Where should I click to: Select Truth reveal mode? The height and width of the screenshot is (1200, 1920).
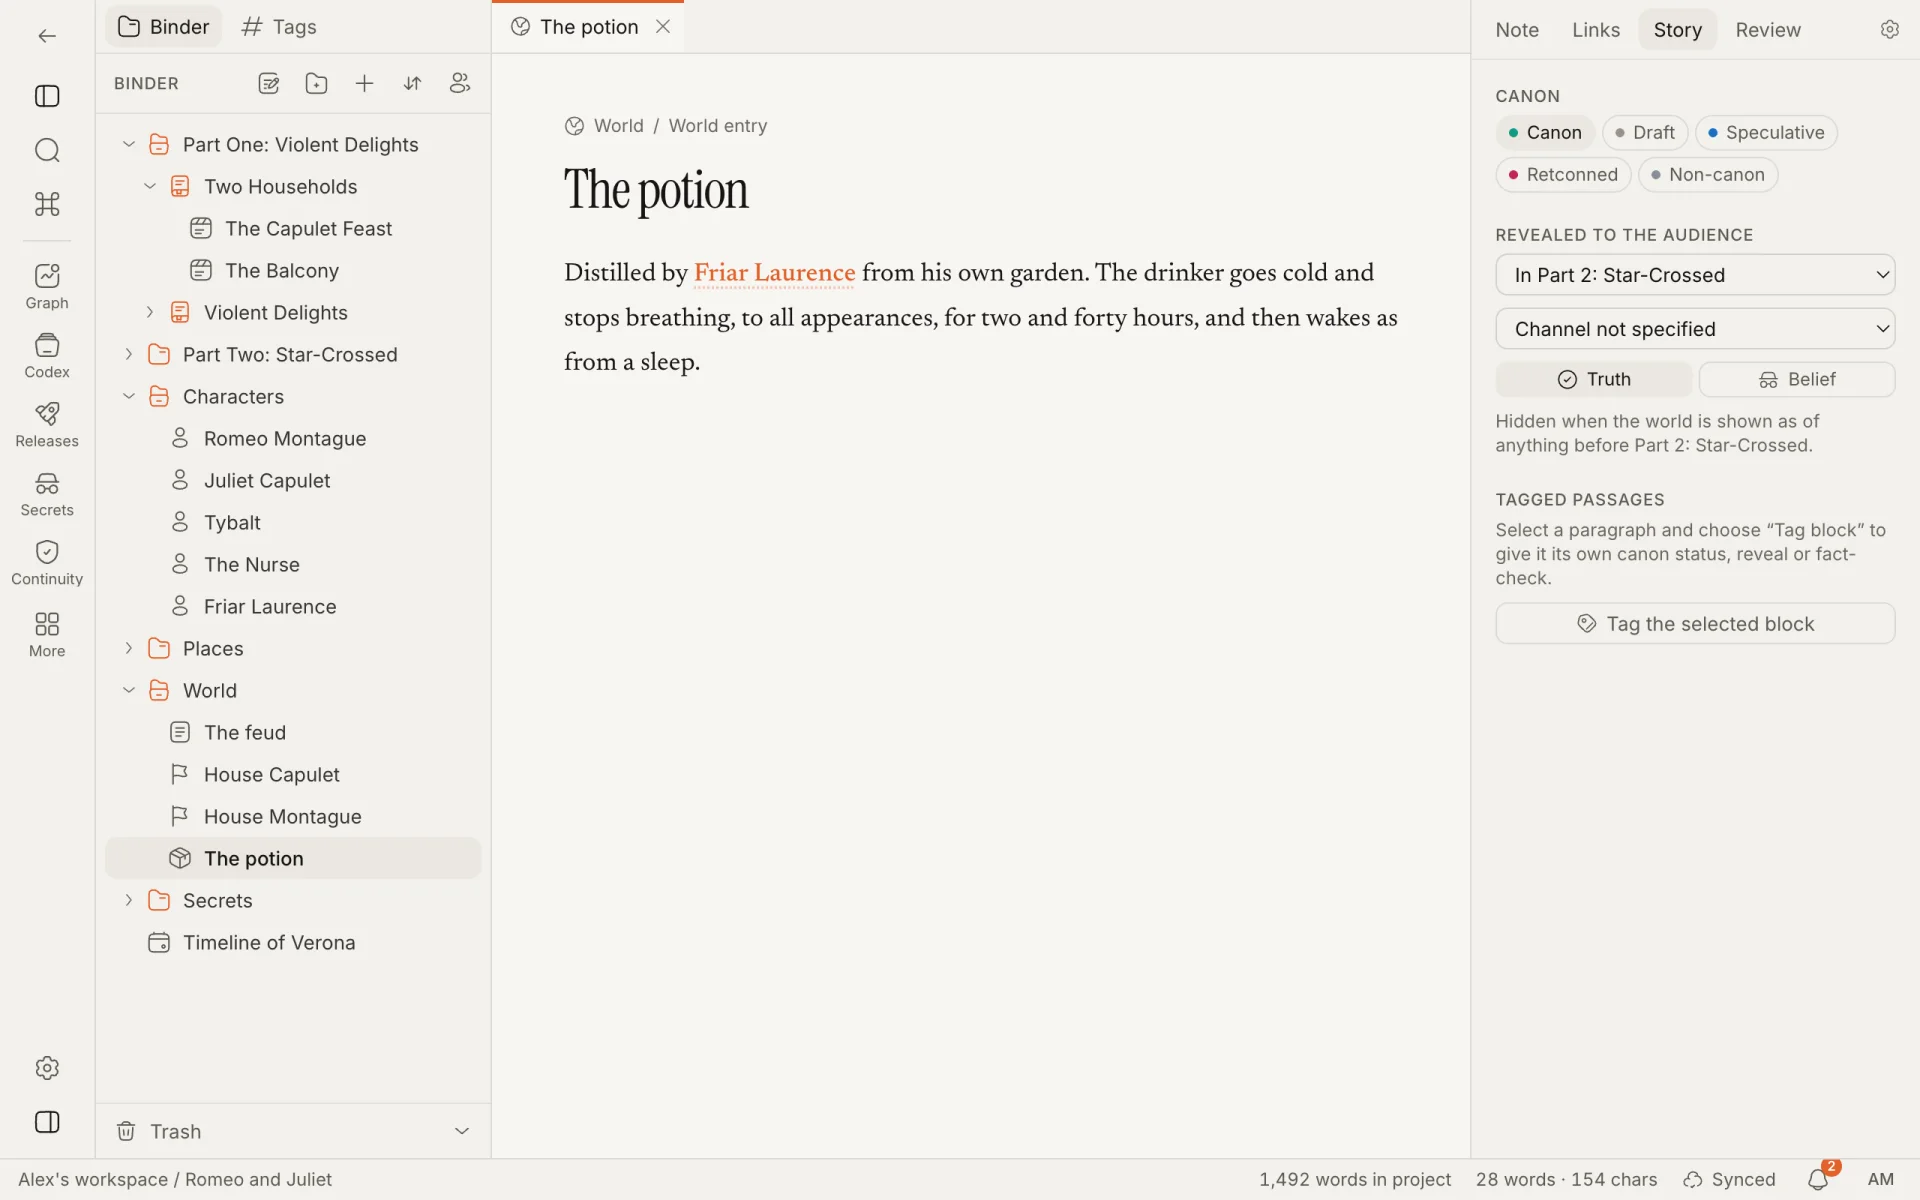(1594, 380)
